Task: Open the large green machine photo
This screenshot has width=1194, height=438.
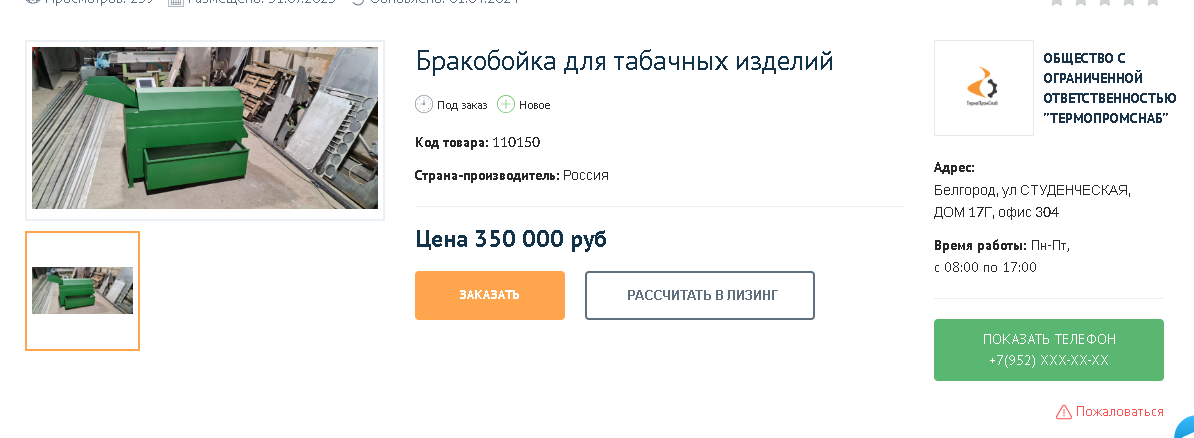Action: 205,128
